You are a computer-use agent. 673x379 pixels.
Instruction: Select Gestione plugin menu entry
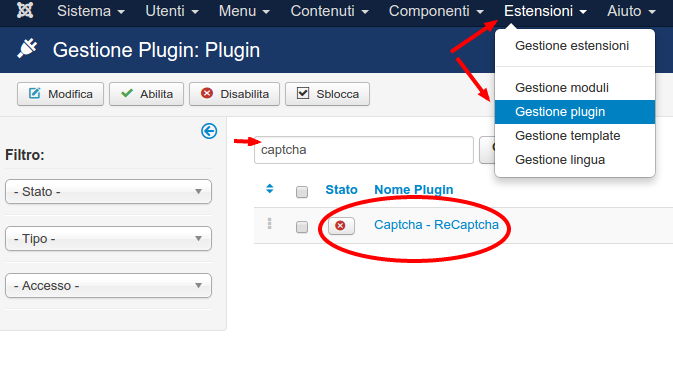(x=575, y=112)
